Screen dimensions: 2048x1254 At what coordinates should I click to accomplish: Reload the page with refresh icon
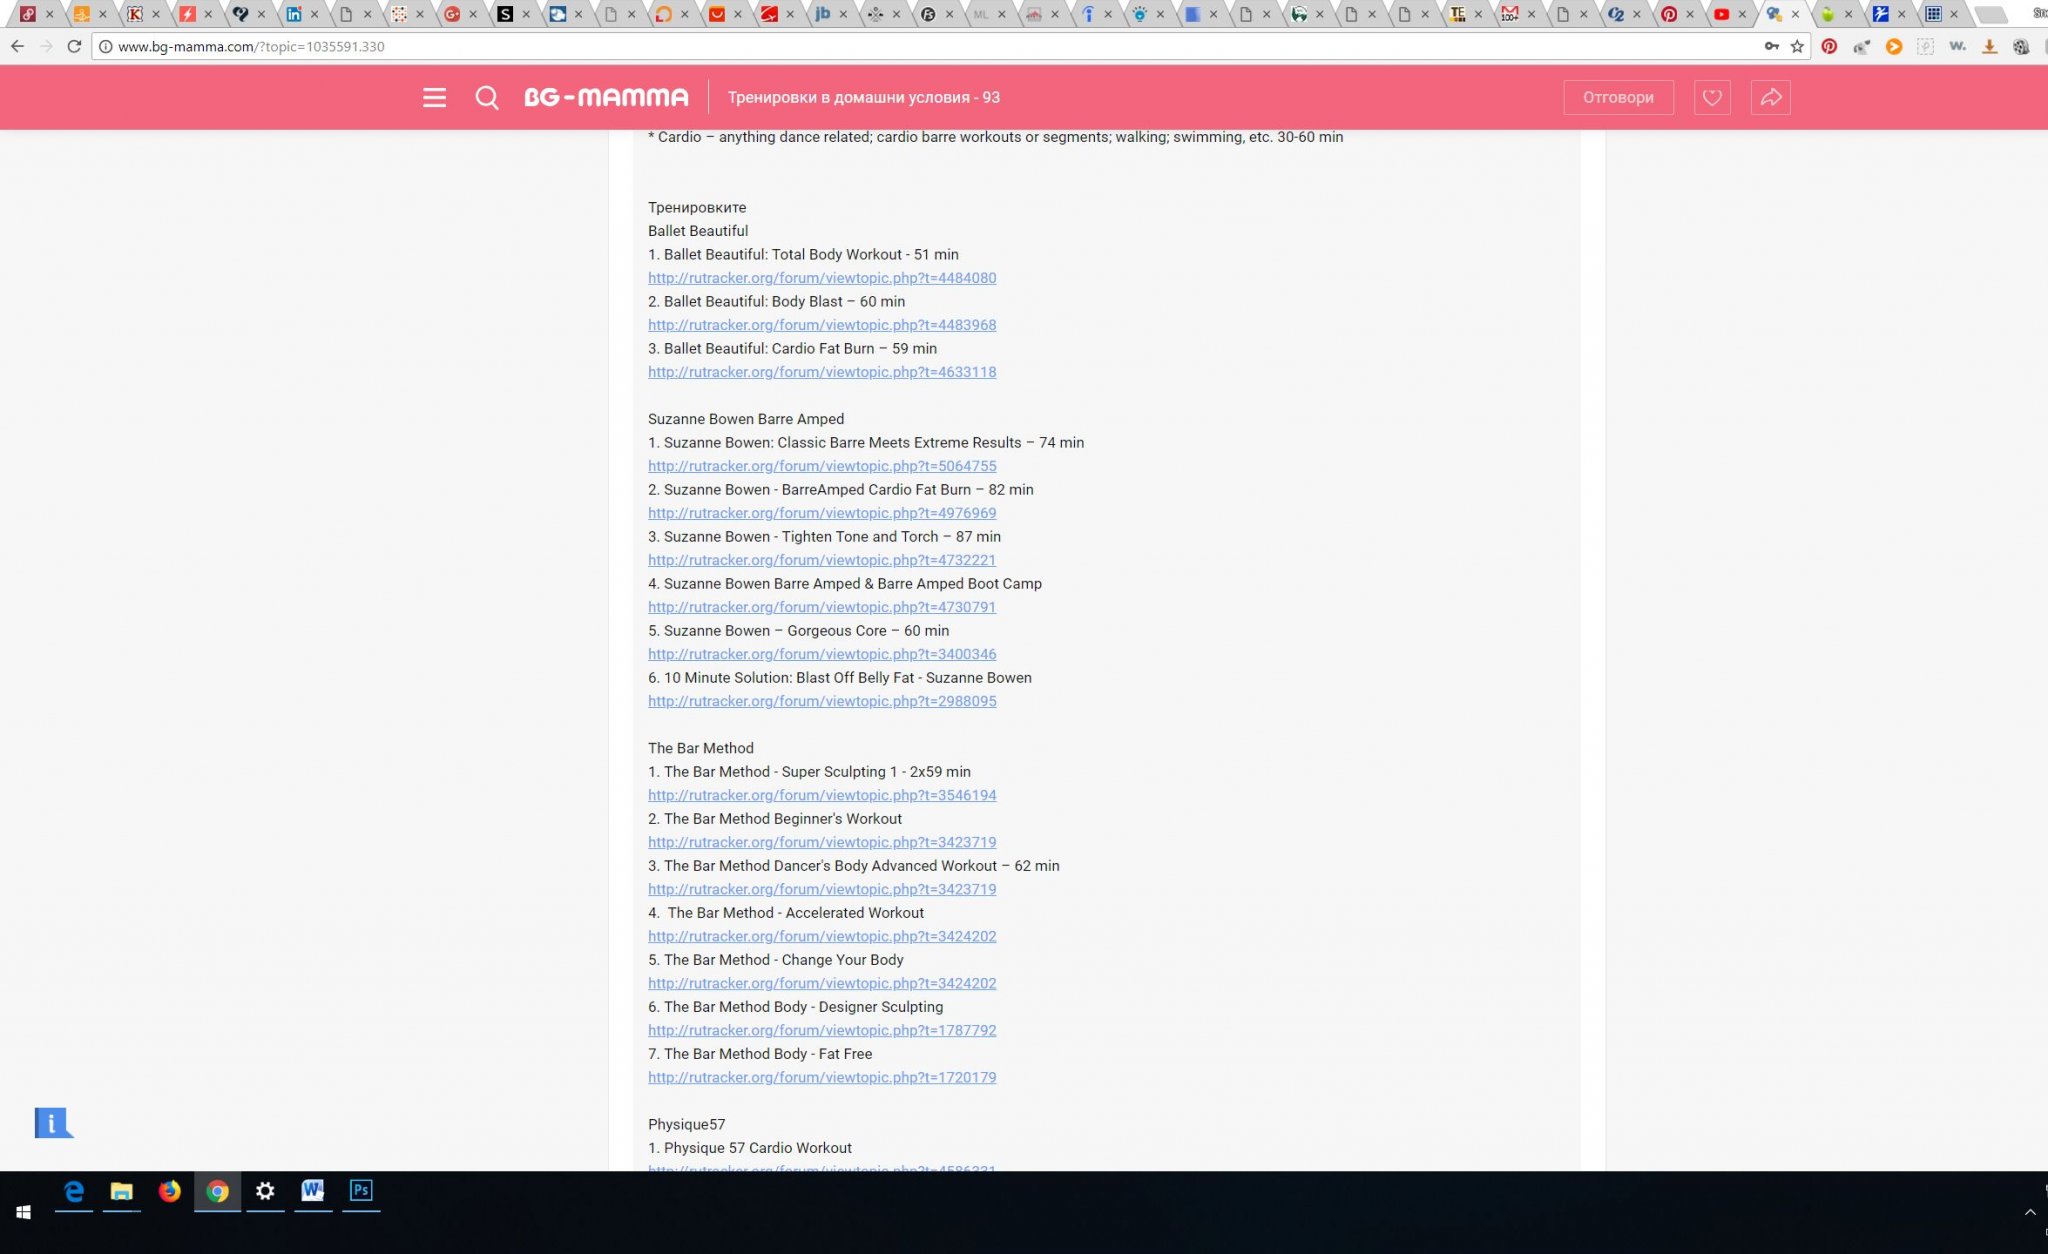pos(74,46)
